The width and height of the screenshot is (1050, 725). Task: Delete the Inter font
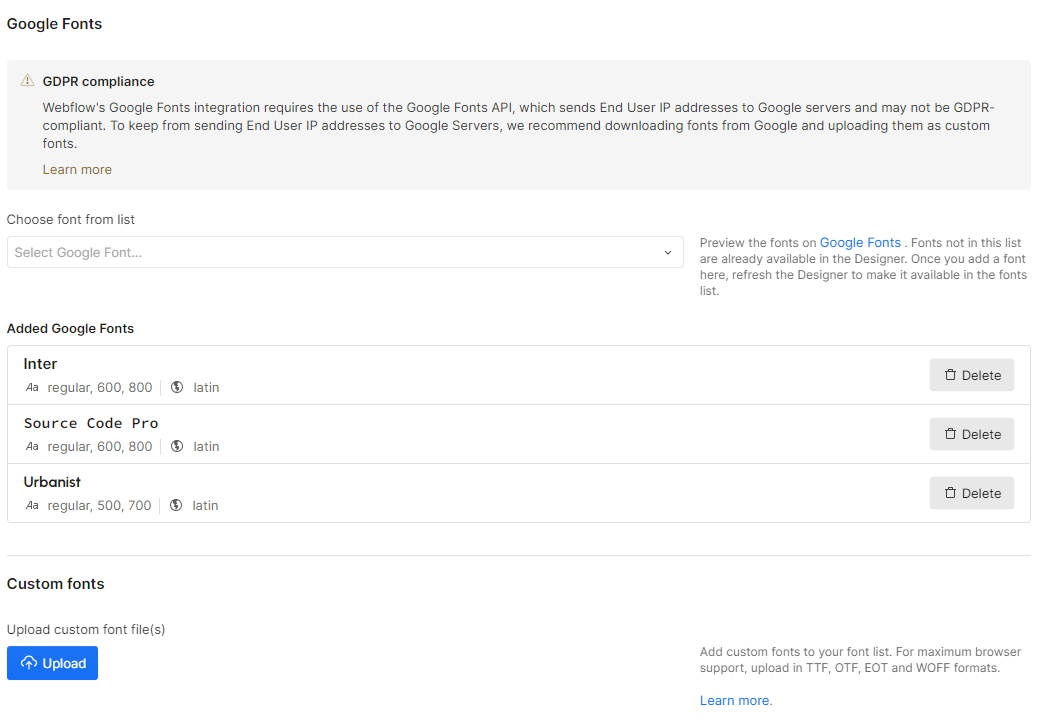[972, 375]
